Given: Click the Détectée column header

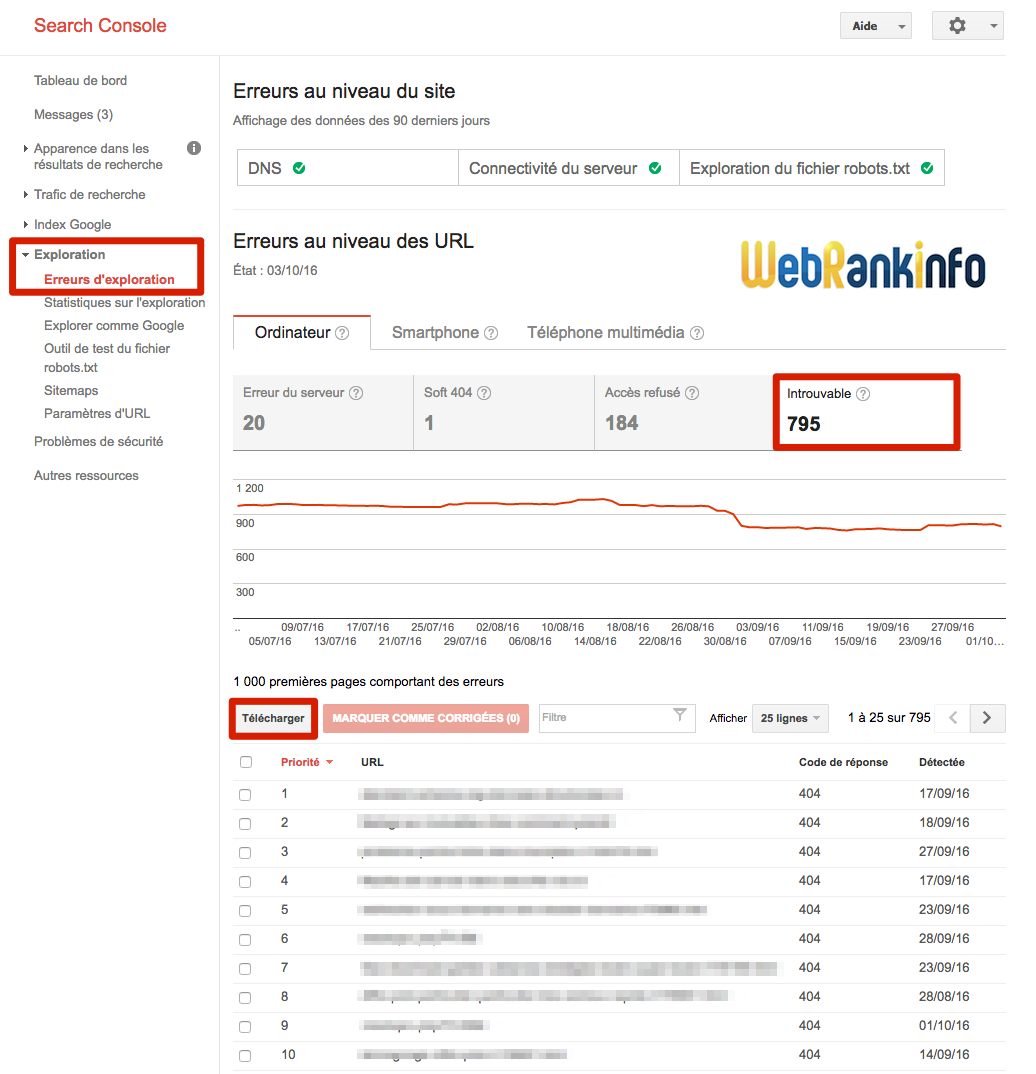Looking at the screenshot, I should [942, 762].
